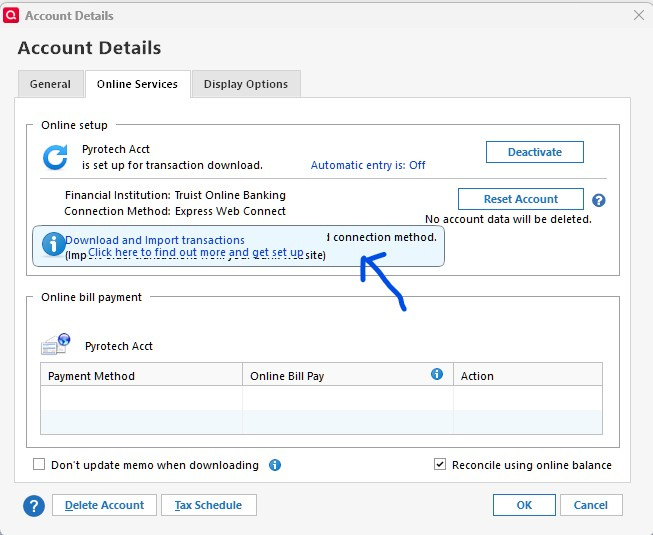Open the Tax Schedule button
This screenshot has width=653, height=535.
pos(209,505)
